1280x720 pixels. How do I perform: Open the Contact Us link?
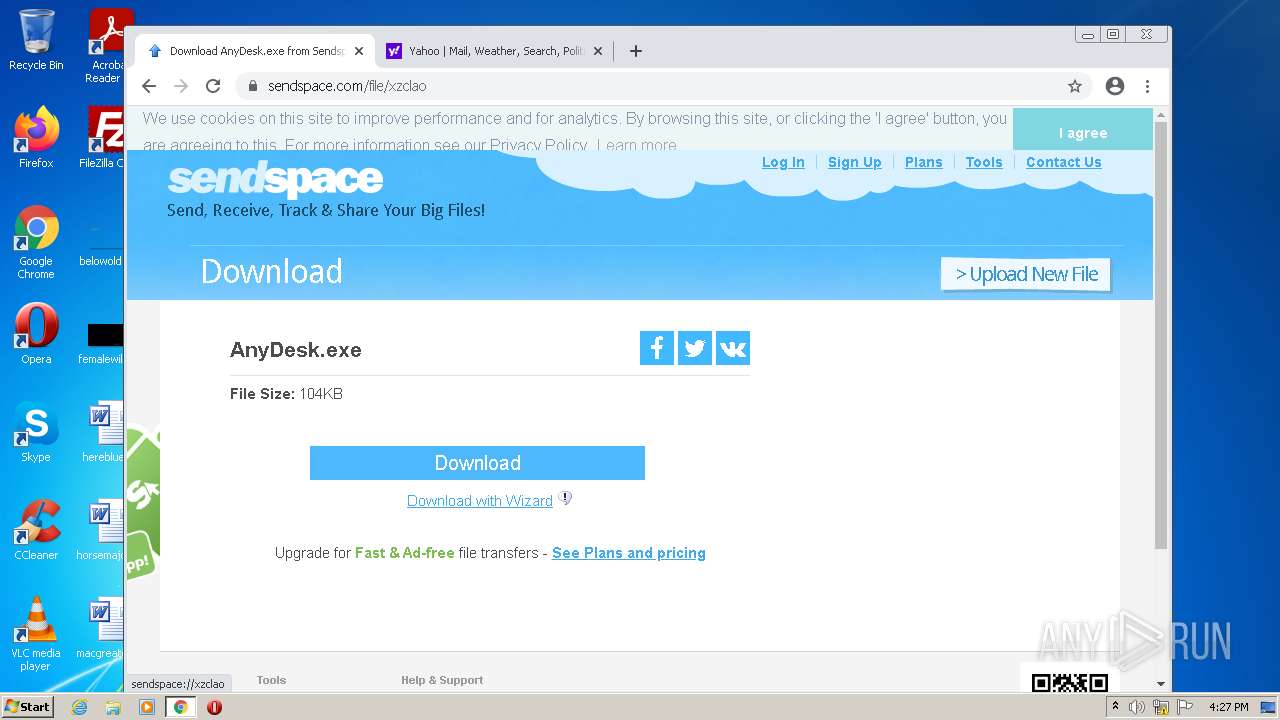[x=1064, y=162]
